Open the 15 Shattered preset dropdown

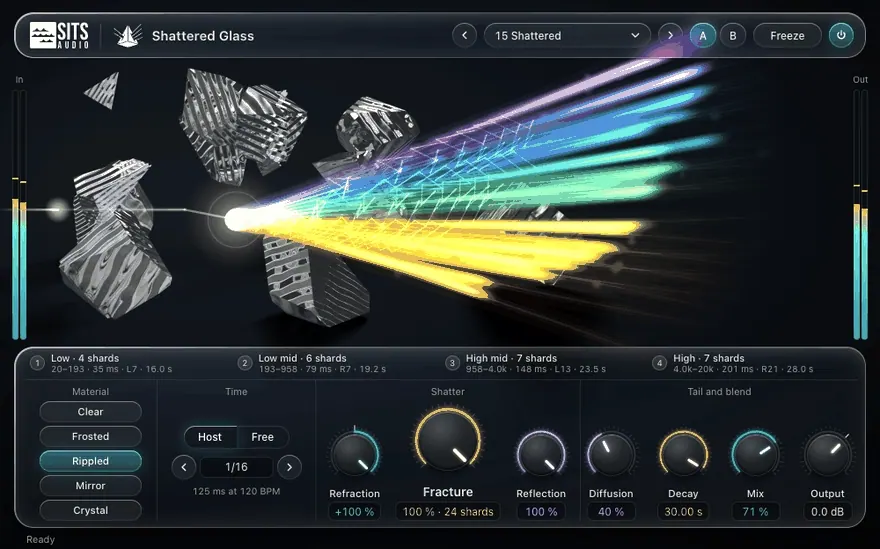click(567, 35)
